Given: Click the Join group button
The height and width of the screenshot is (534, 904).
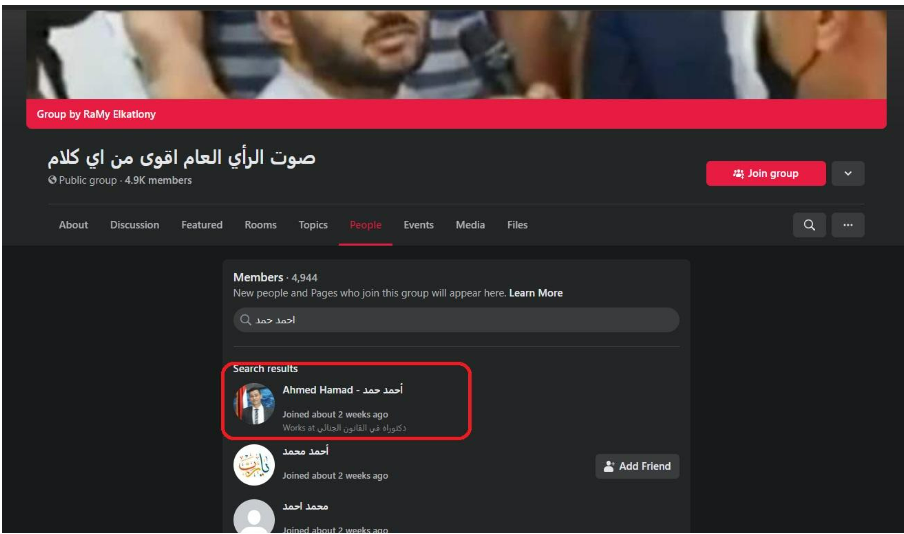Looking at the screenshot, I should tap(766, 174).
